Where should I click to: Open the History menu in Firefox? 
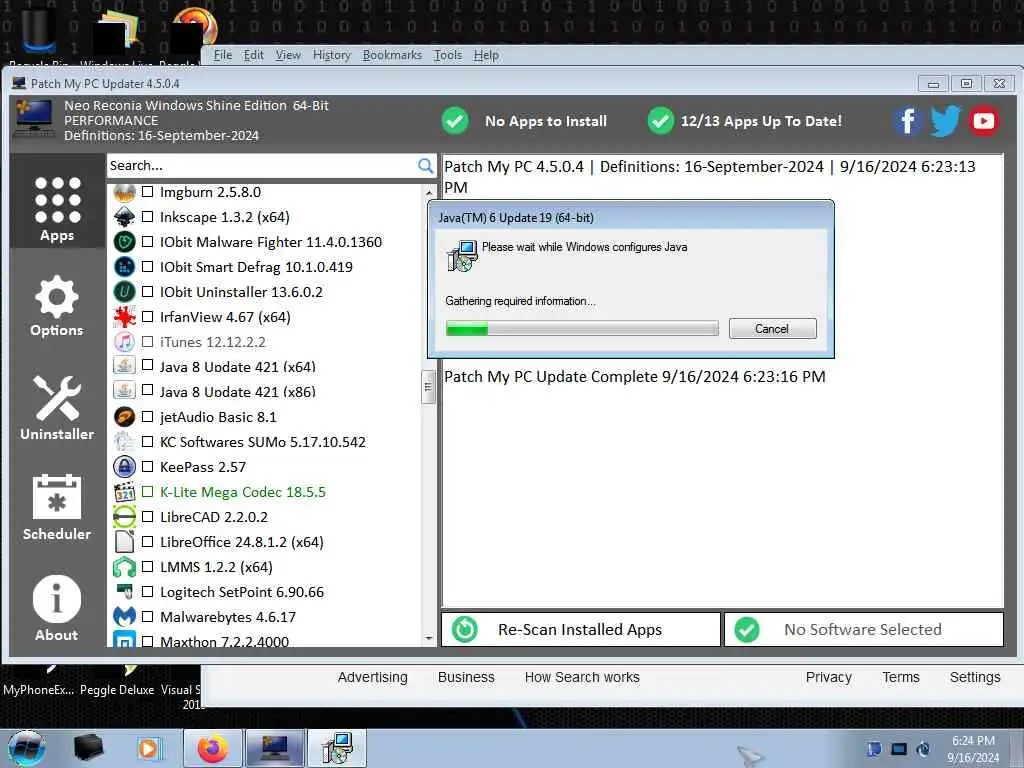coord(332,55)
